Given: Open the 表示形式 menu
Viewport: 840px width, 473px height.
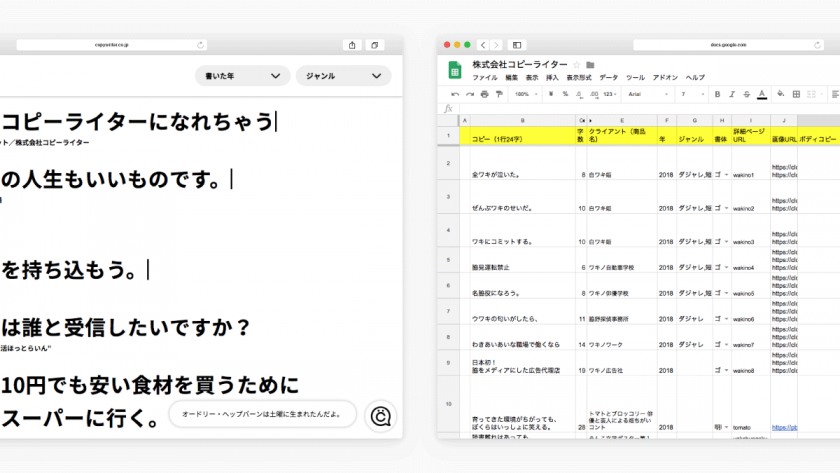Looking at the screenshot, I should [579, 78].
